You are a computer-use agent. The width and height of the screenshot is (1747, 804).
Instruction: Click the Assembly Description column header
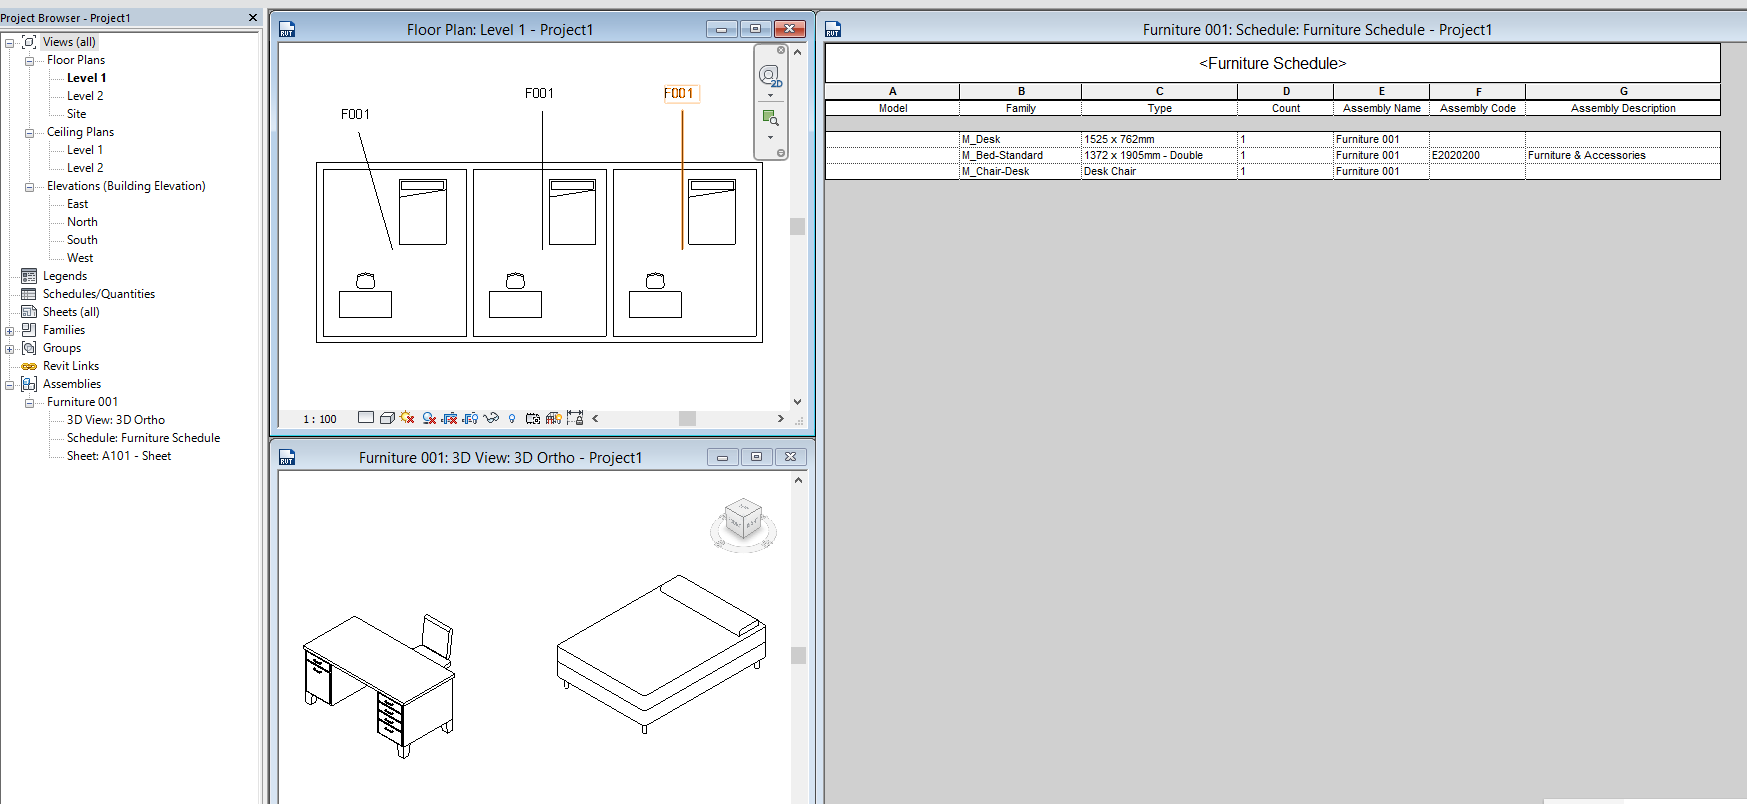pyautogui.click(x=1623, y=108)
